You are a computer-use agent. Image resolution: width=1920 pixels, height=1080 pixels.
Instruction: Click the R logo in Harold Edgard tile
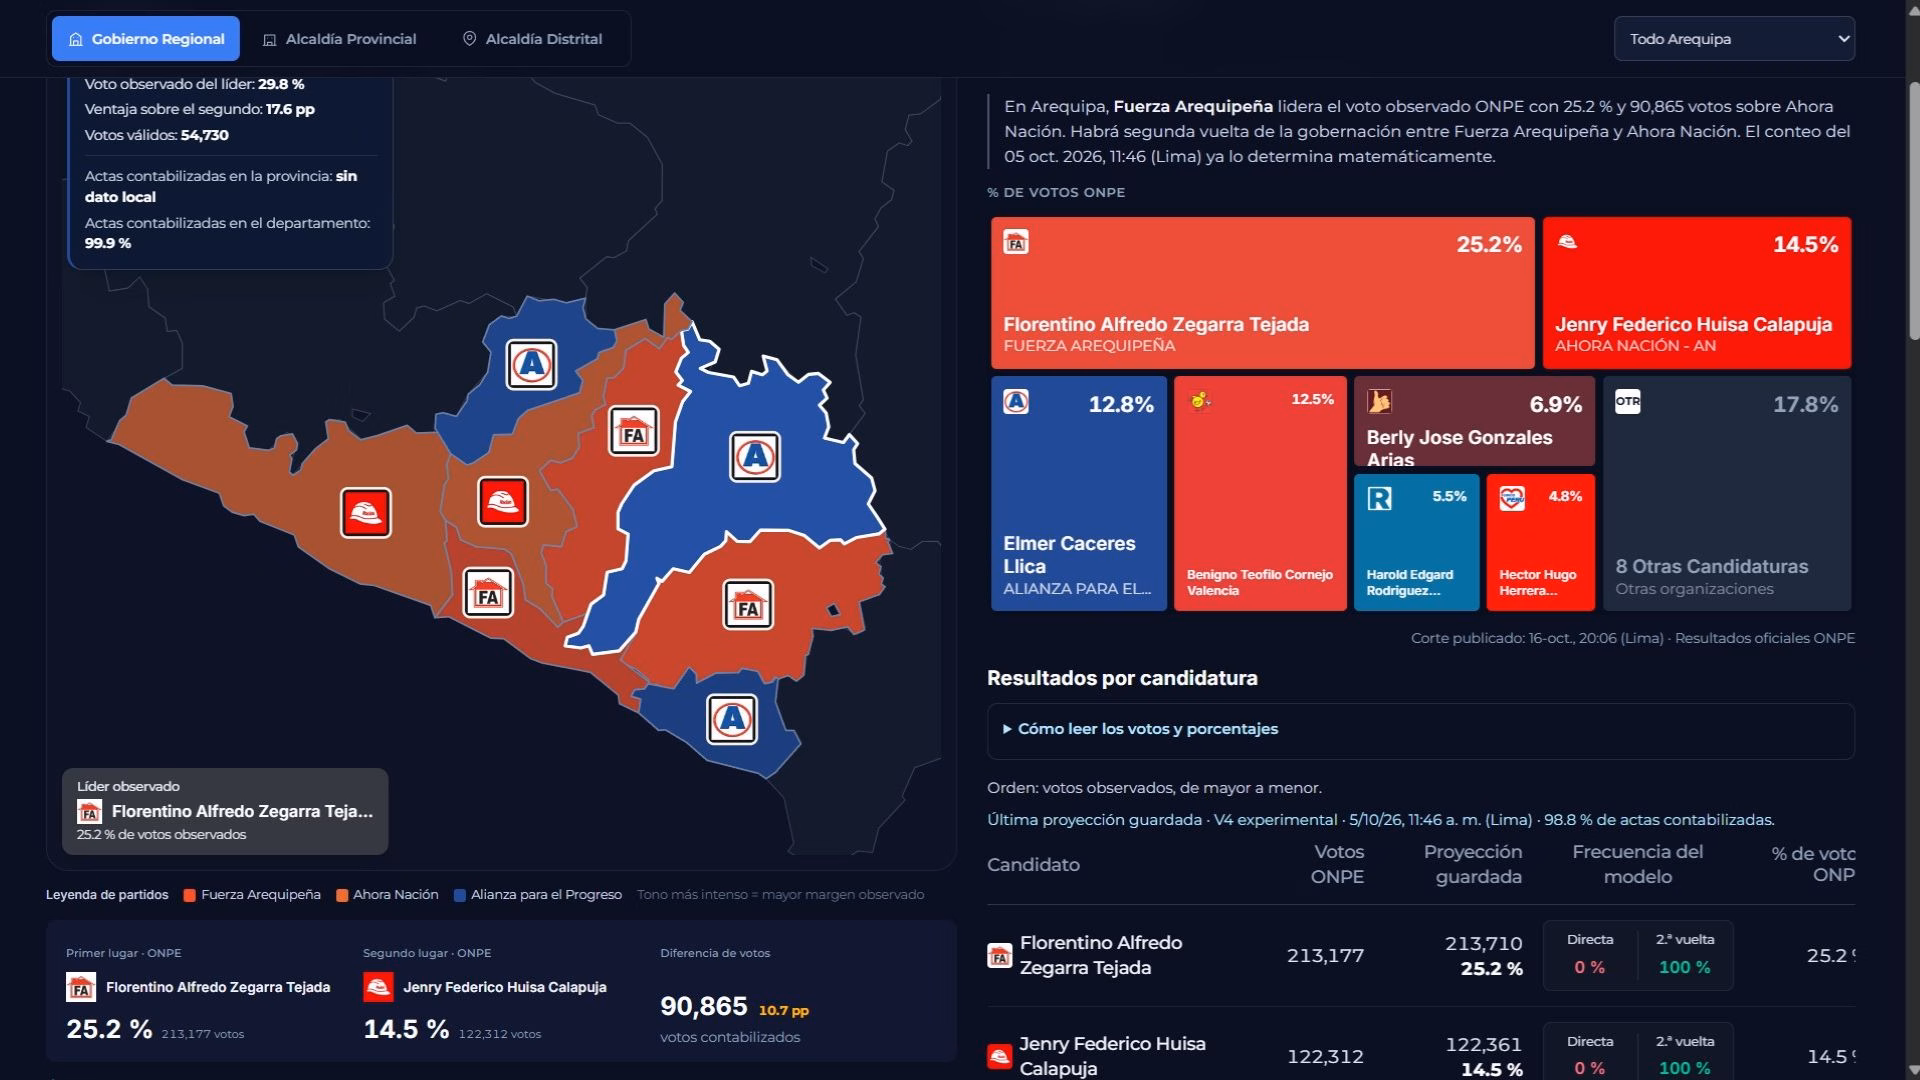[x=1379, y=498]
